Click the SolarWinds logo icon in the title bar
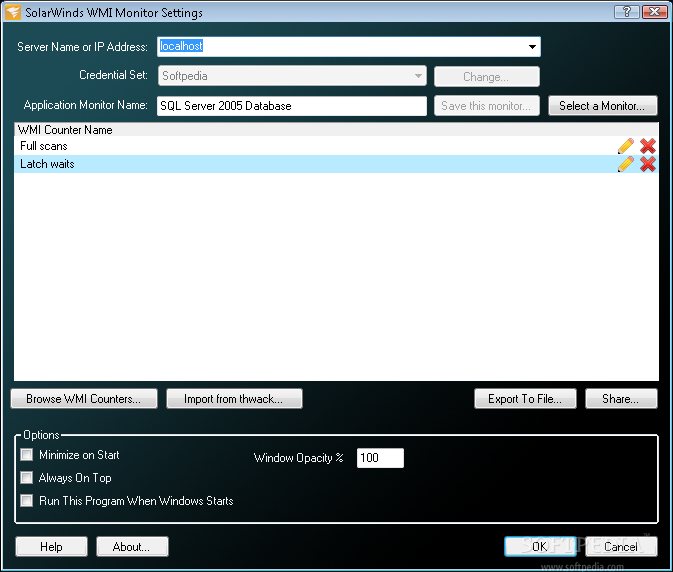 tap(12, 12)
